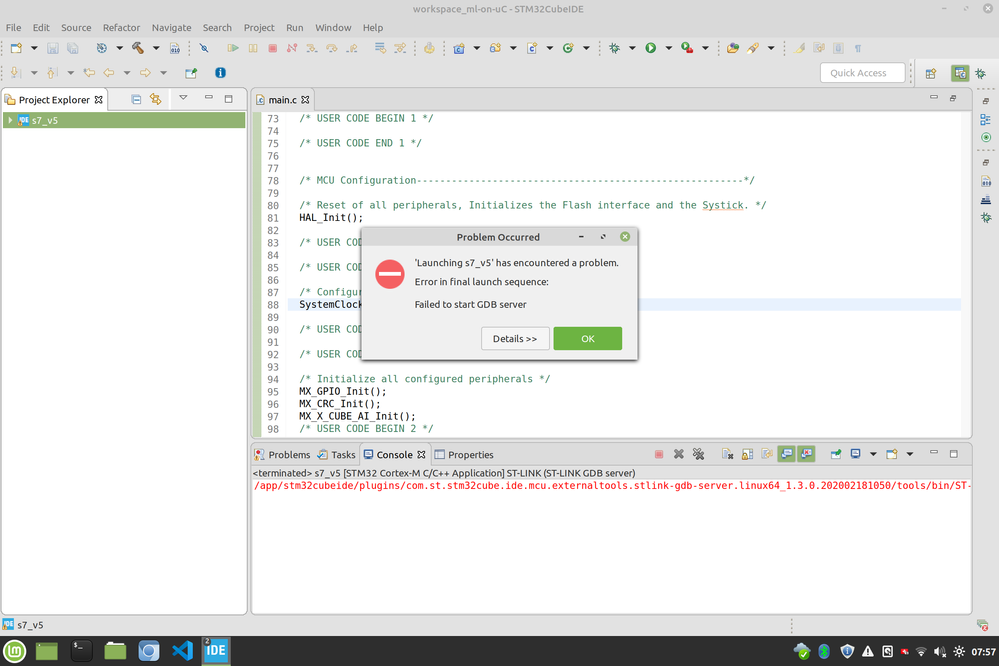
Task: Click the Debug bug icon in toolbar
Action: click(x=614, y=48)
